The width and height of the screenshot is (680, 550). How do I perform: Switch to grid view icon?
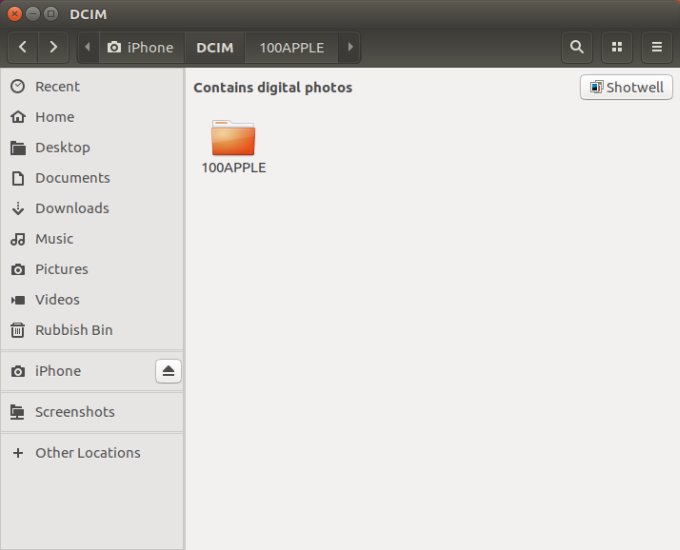click(617, 47)
